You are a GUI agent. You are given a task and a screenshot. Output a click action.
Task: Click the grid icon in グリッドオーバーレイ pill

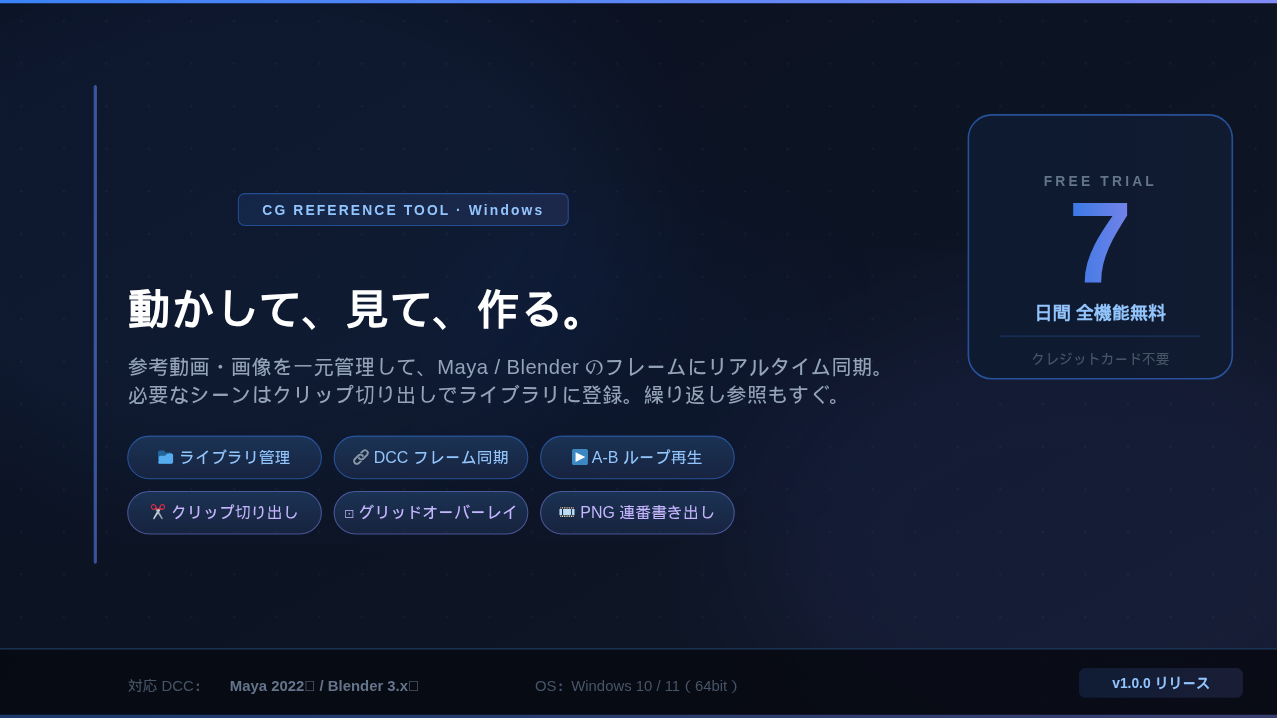pyautogui.click(x=349, y=513)
